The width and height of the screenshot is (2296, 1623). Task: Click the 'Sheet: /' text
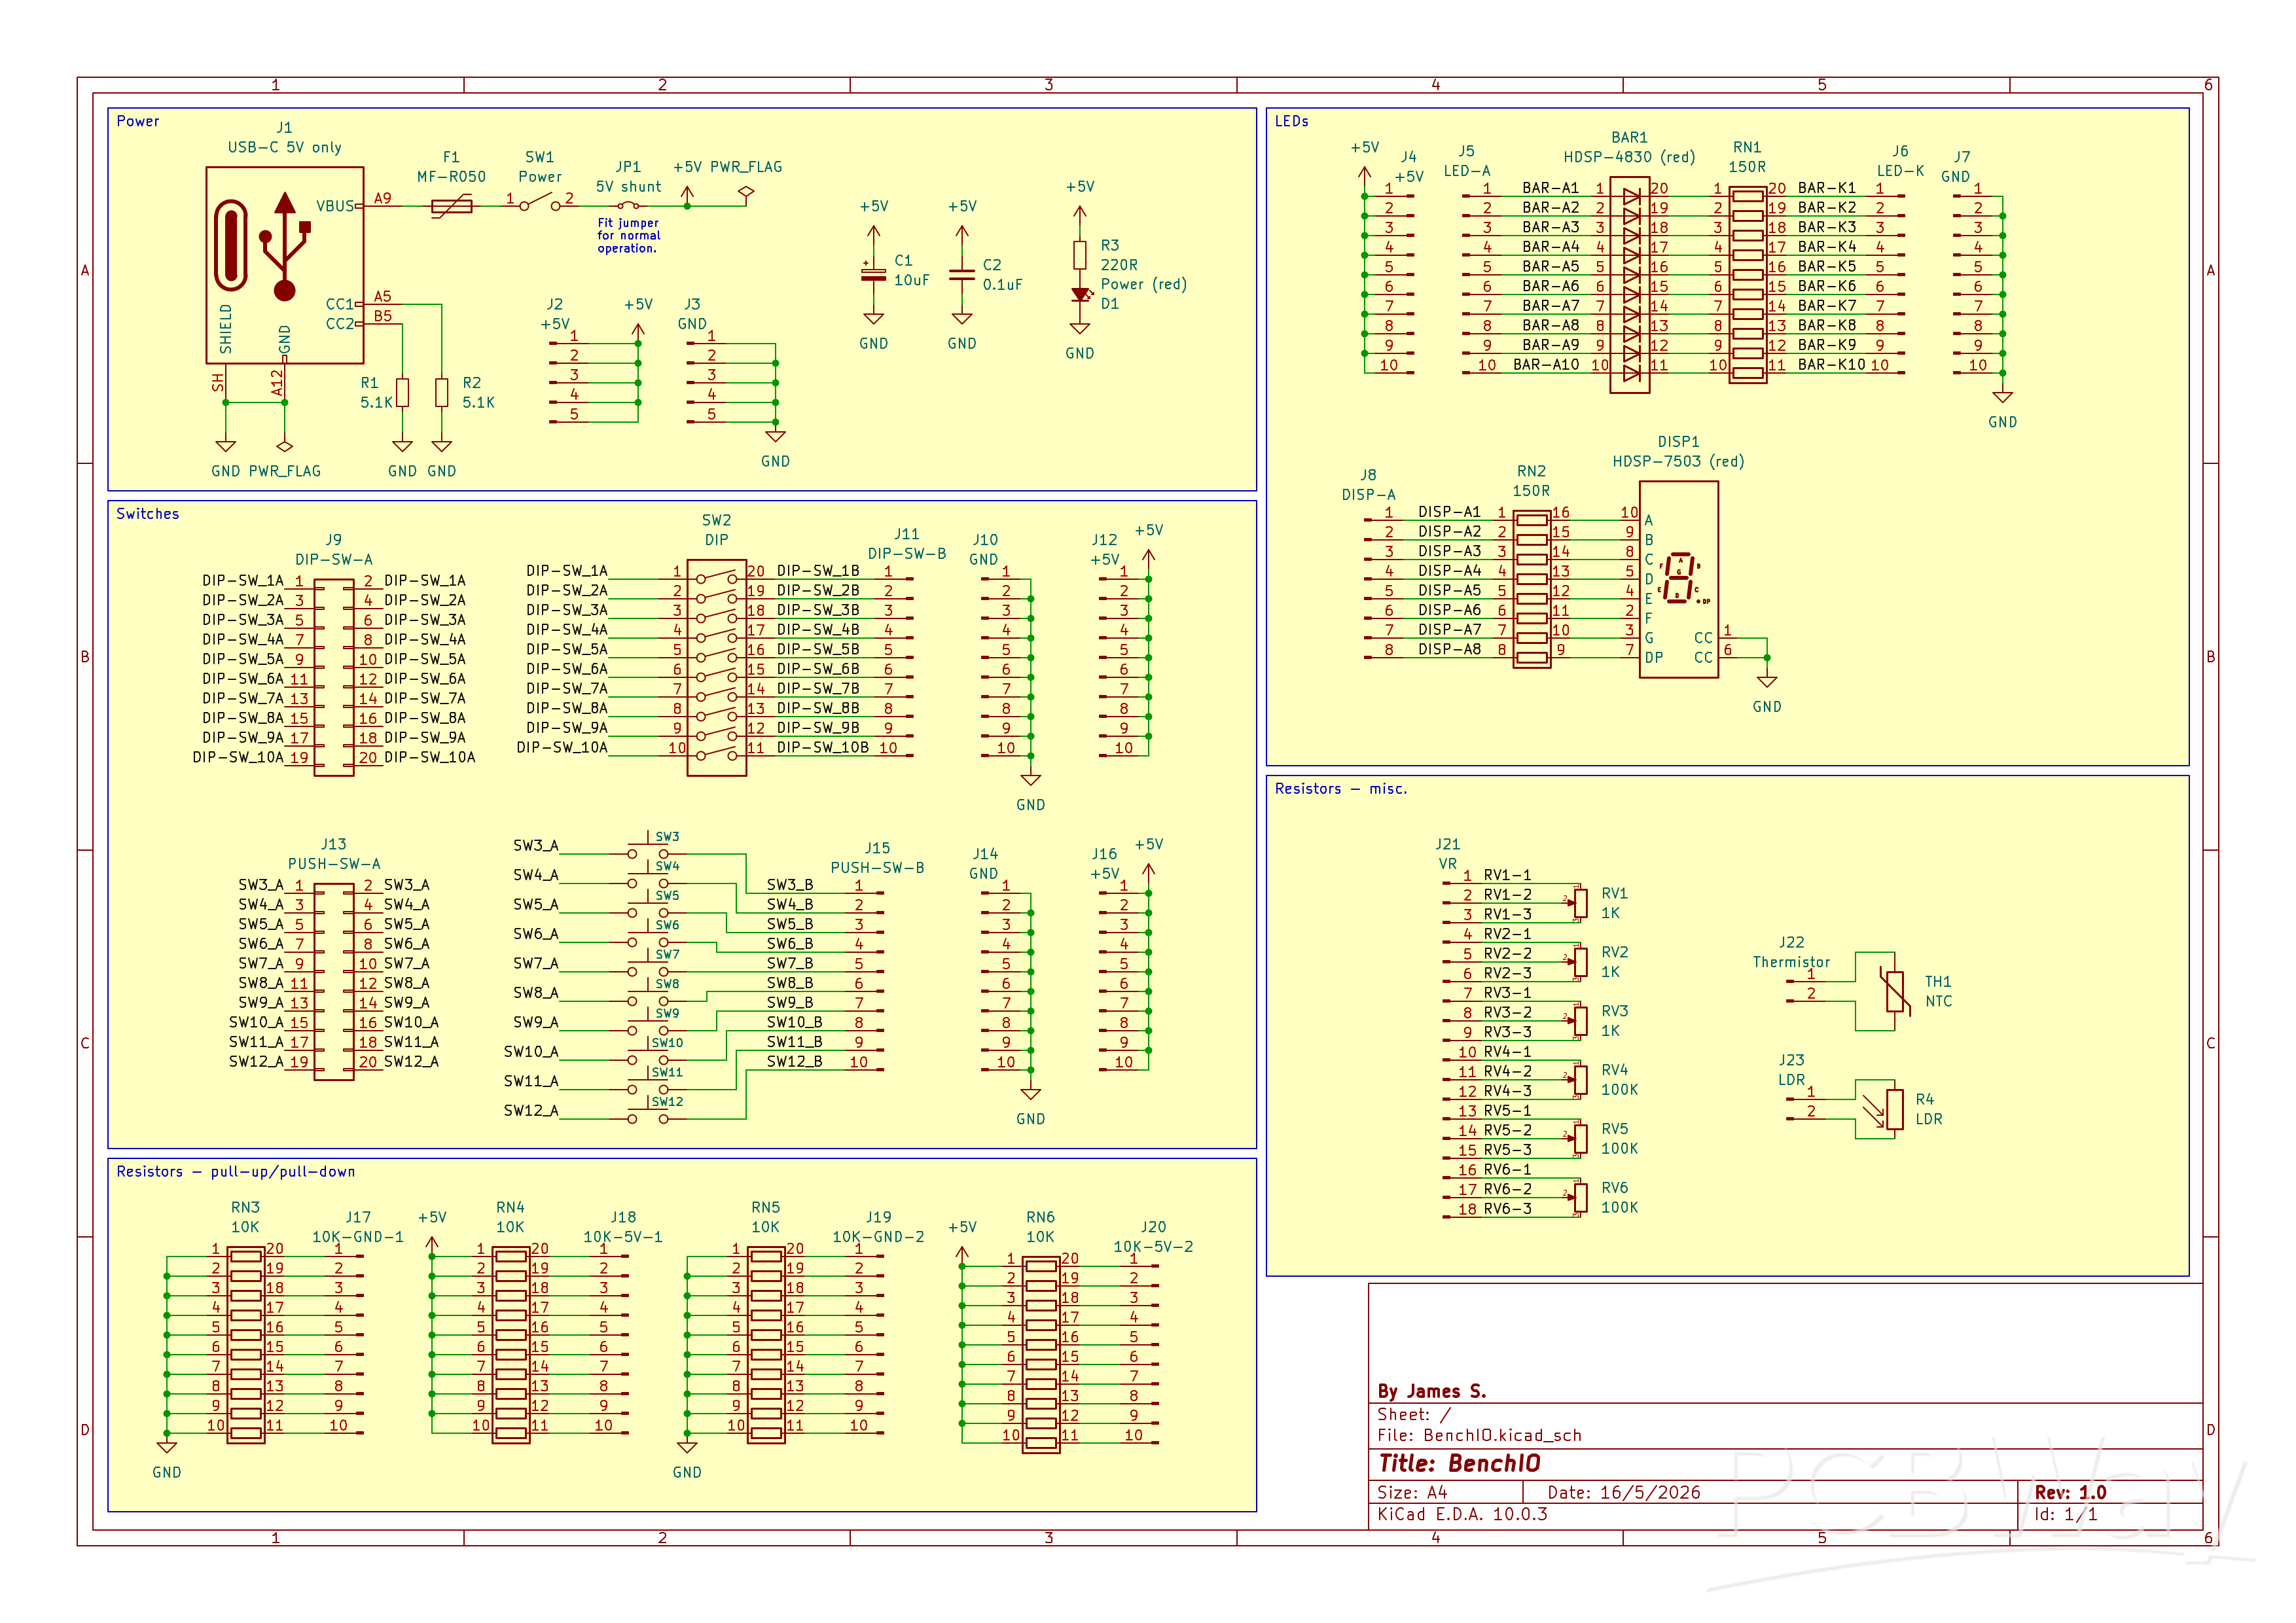pos(1413,1415)
